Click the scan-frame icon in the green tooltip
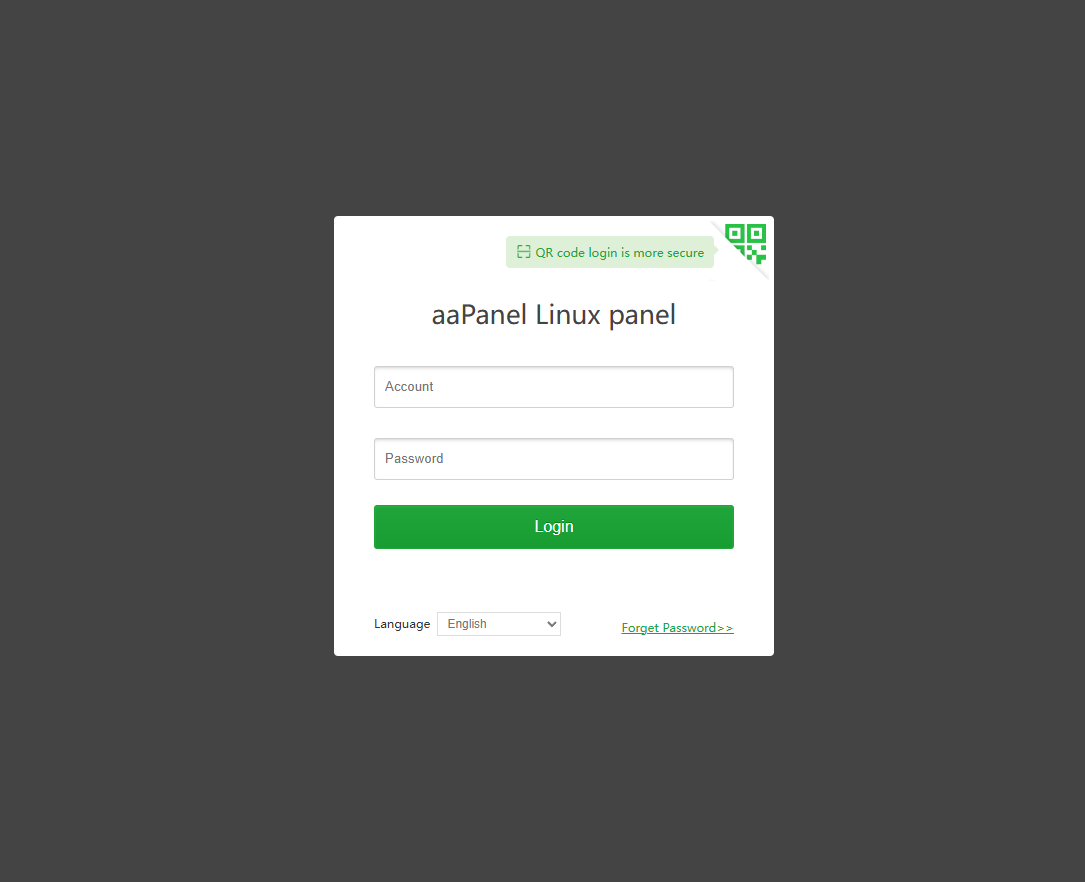The height and width of the screenshot is (882, 1085). pyautogui.click(x=524, y=252)
